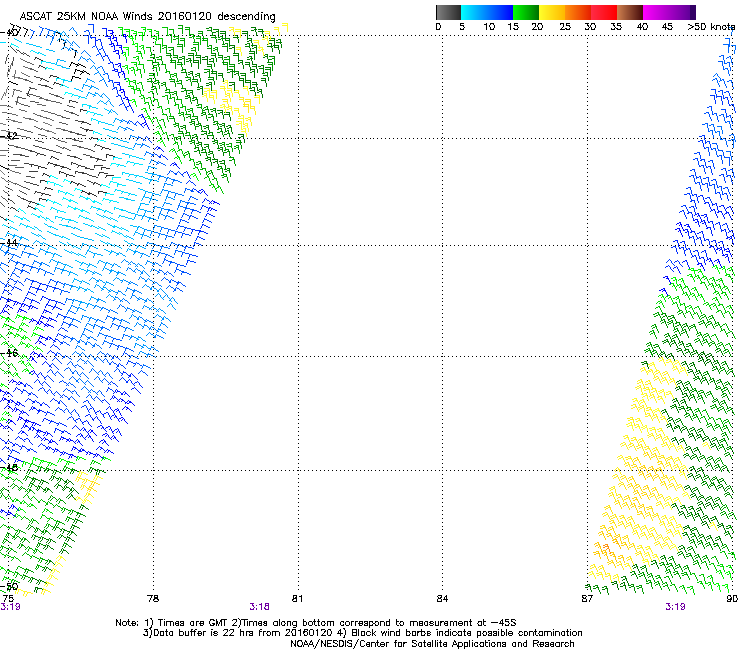This screenshot has height=650, width=740.
Task: Click the '5' legend scale label
Action: click(x=462, y=27)
